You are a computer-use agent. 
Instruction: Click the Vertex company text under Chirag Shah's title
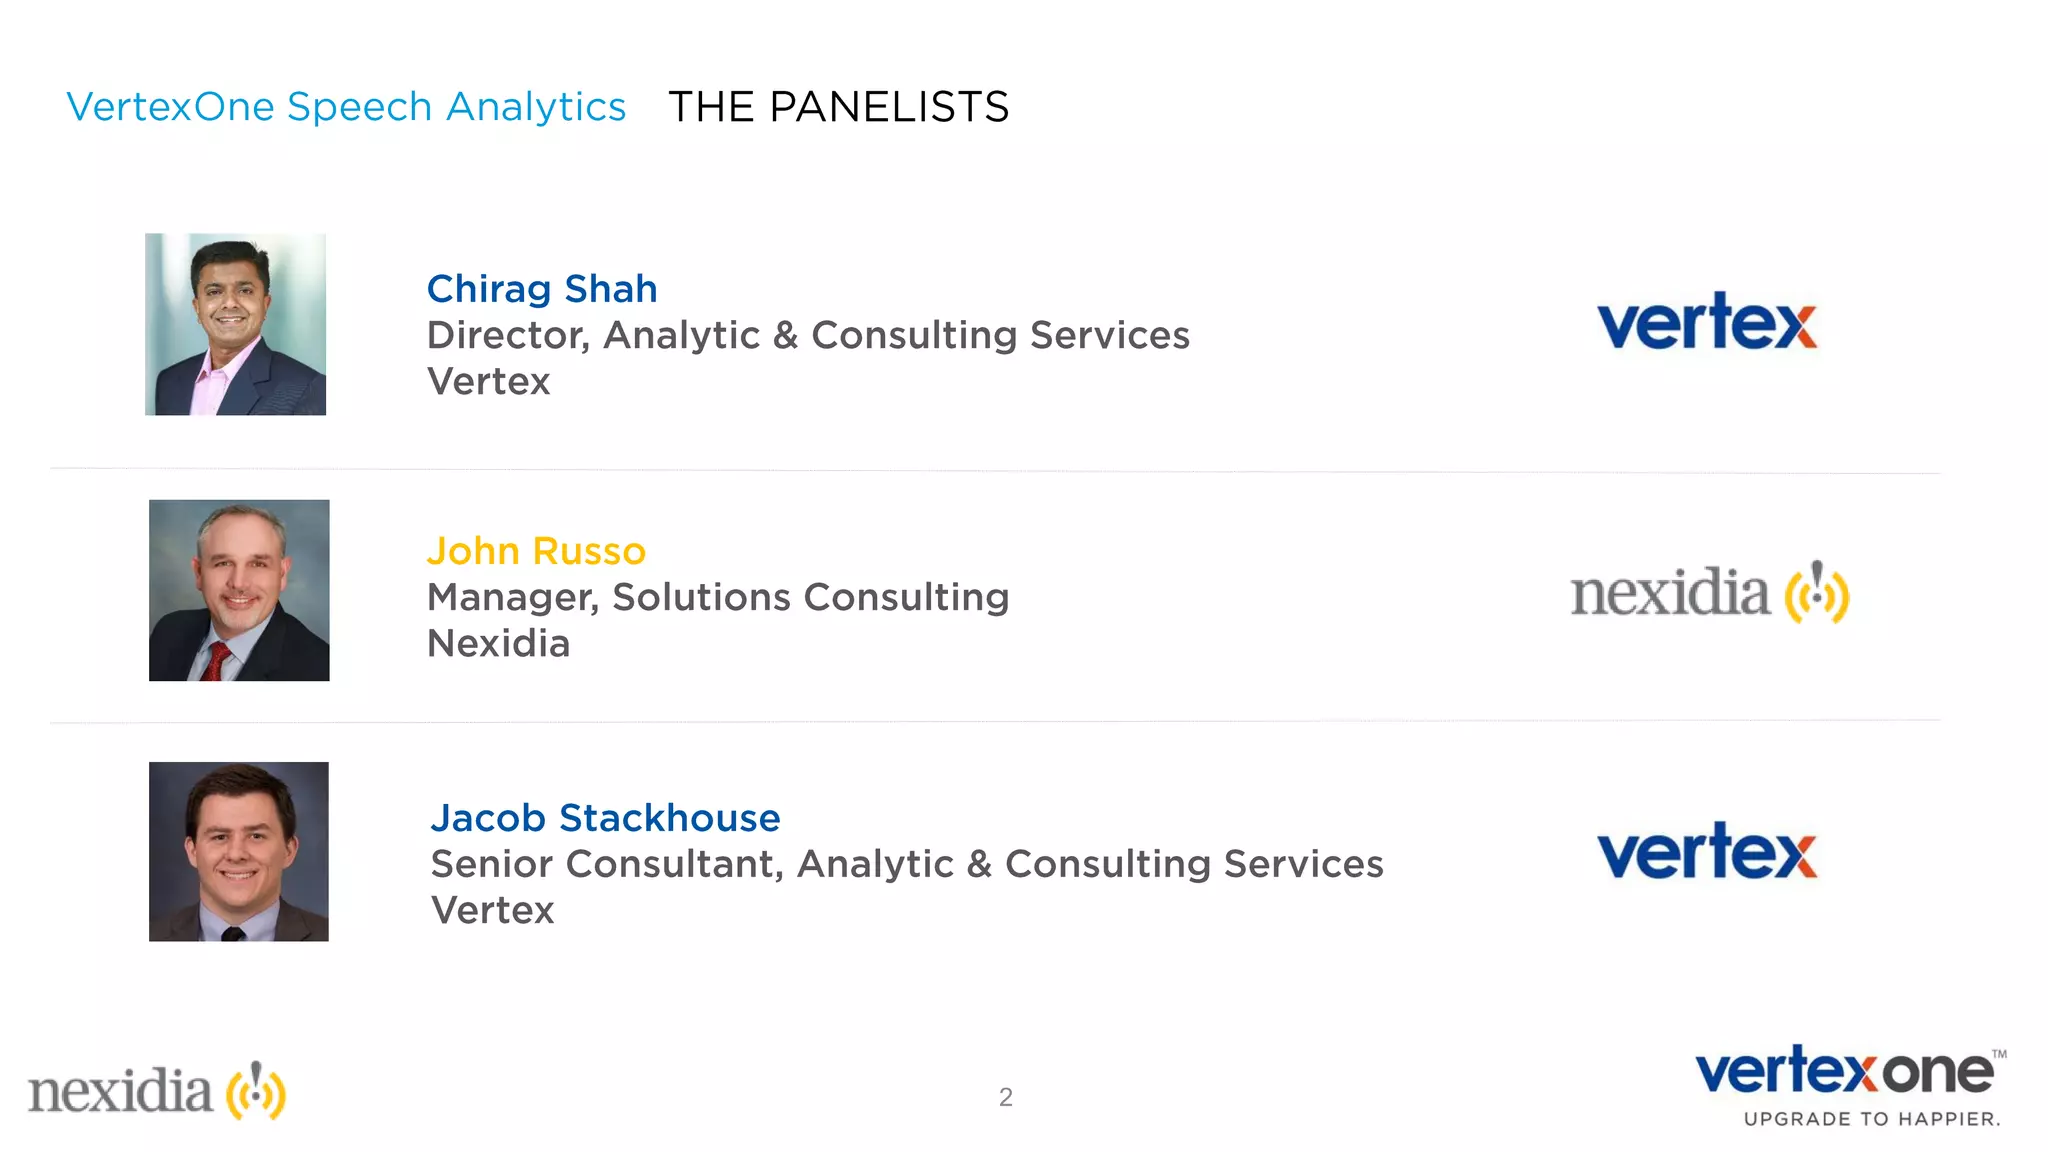click(x=488, y=381)
